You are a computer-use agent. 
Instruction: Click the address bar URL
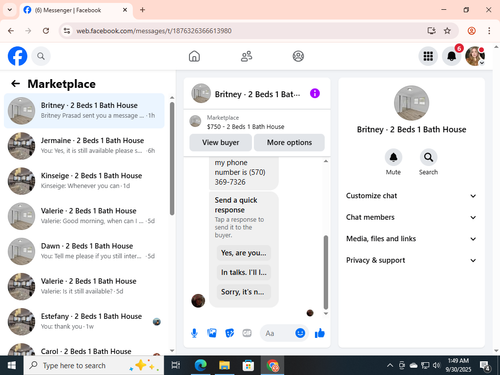(154, 31)
